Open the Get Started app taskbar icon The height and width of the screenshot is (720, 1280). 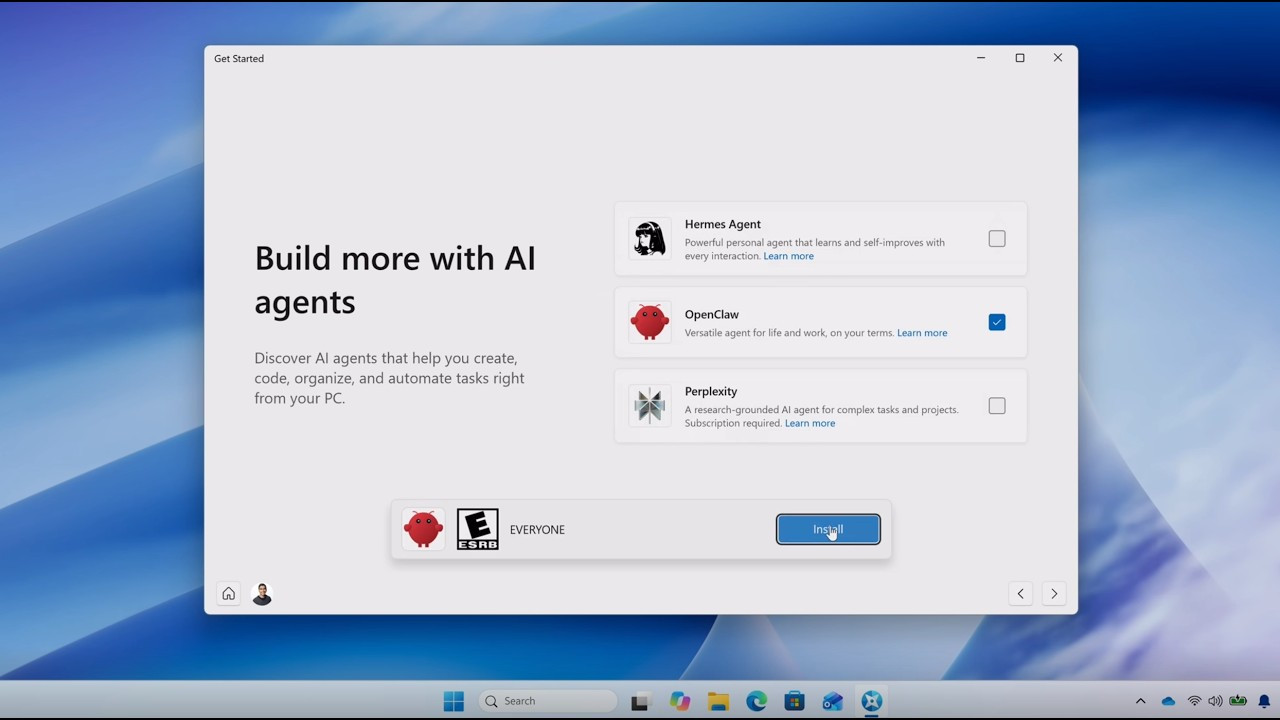click(x=872, y=701)
